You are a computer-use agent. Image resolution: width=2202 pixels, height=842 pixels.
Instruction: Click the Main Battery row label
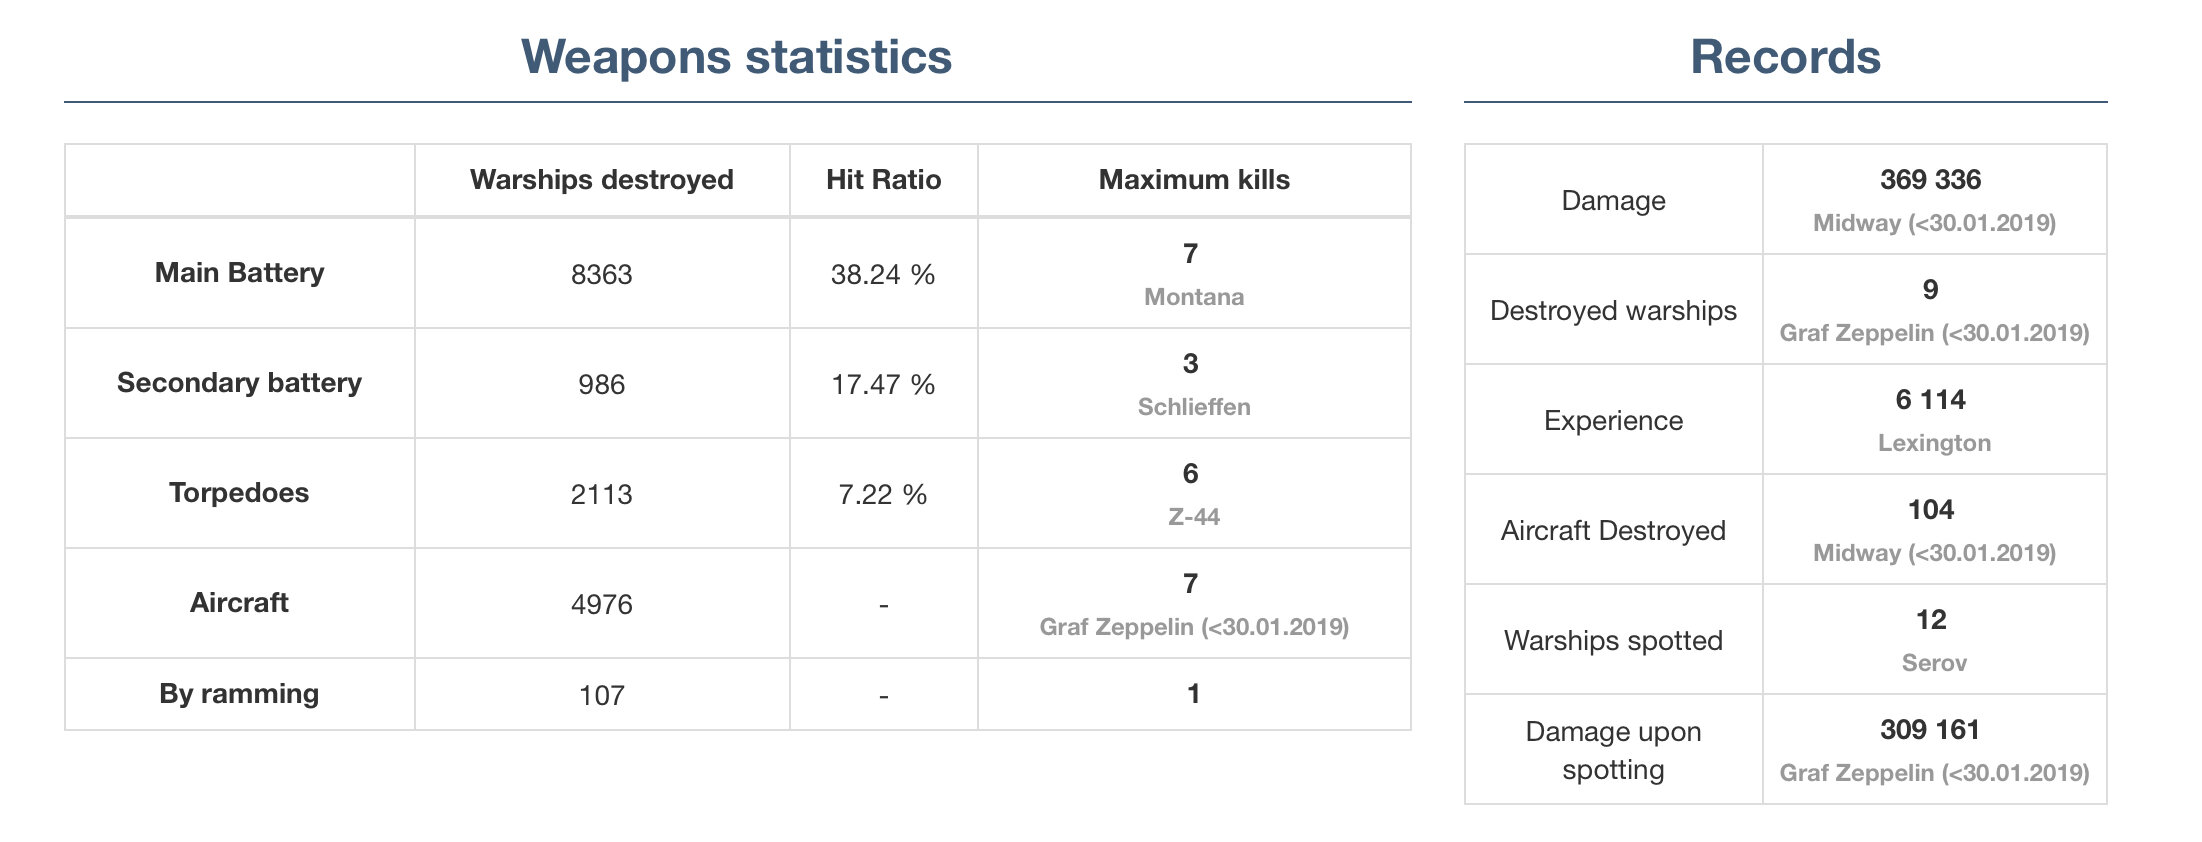click(239, 273)
